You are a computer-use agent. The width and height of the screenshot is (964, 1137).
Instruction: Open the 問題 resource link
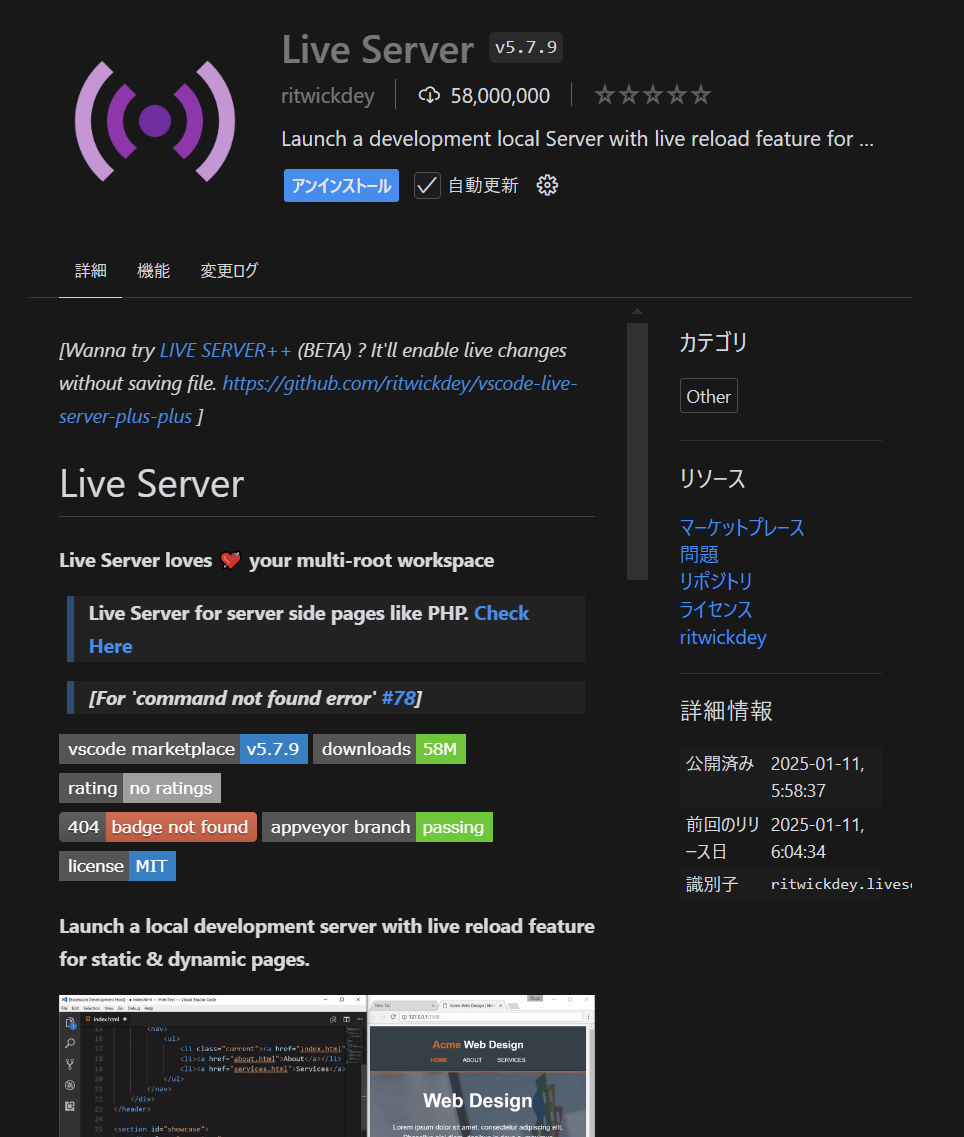click(x=699, y=555)
